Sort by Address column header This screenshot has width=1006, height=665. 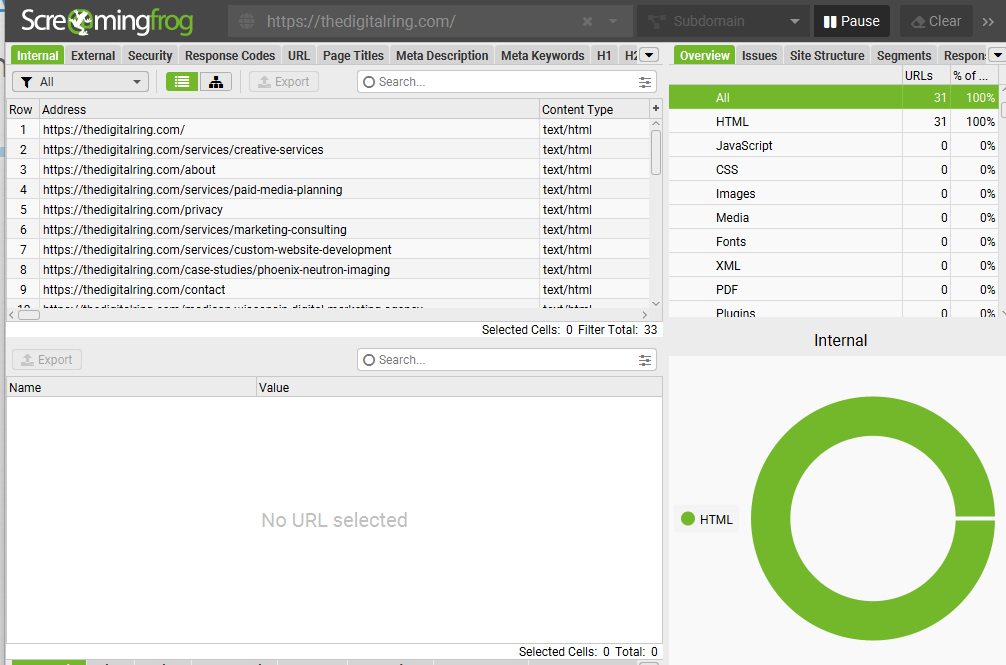pos(289,110)
